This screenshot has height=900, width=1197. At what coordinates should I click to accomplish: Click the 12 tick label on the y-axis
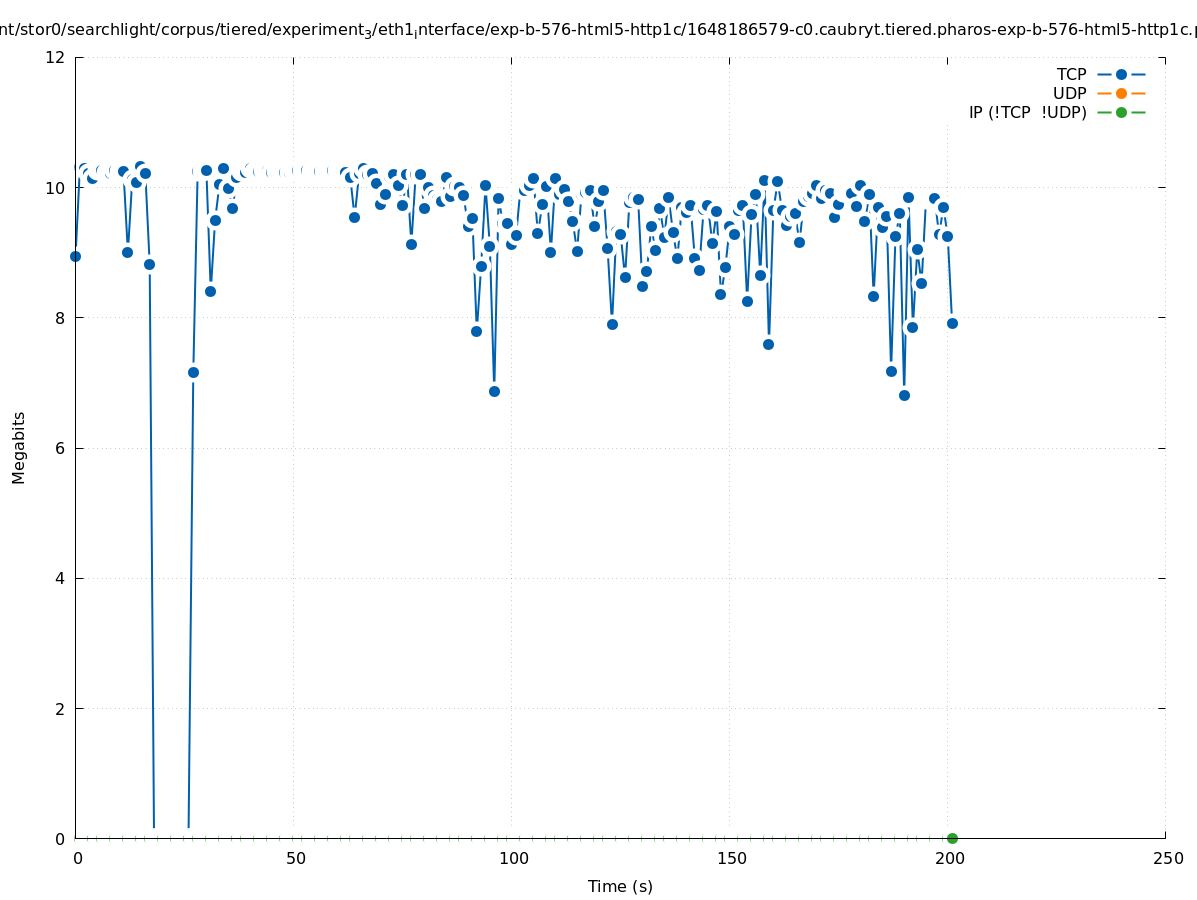pyautogui.click(x=56, y=57)
